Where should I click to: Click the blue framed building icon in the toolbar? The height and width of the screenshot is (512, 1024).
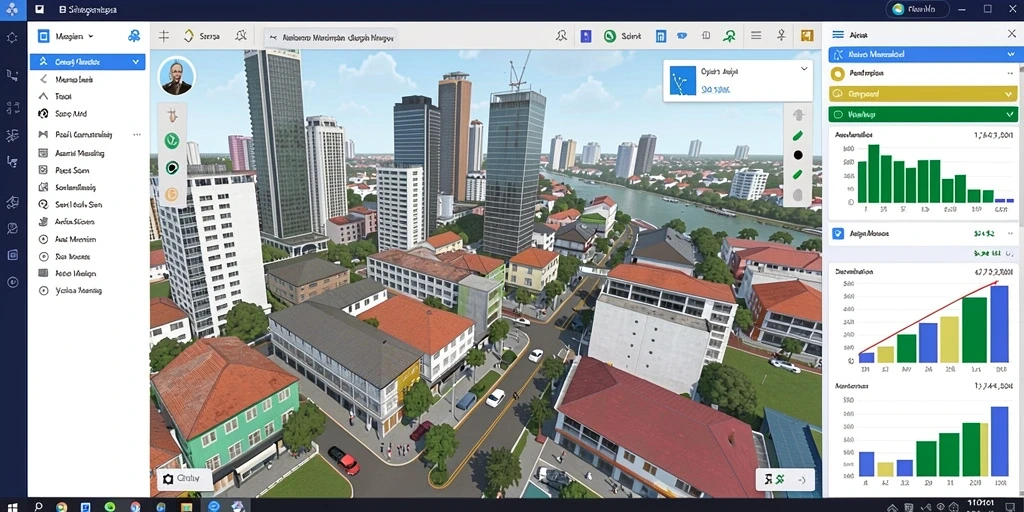click(661, 37)
